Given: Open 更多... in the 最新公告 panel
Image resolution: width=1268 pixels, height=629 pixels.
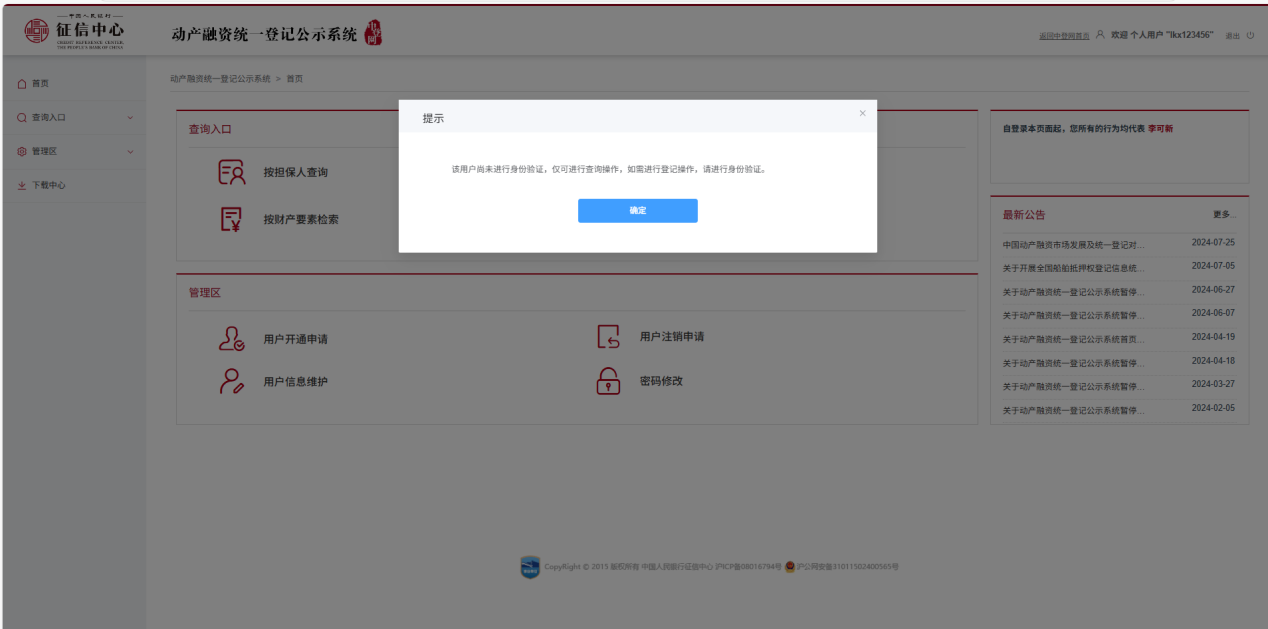Looking at the screenshot, I should pos(1225,215).
